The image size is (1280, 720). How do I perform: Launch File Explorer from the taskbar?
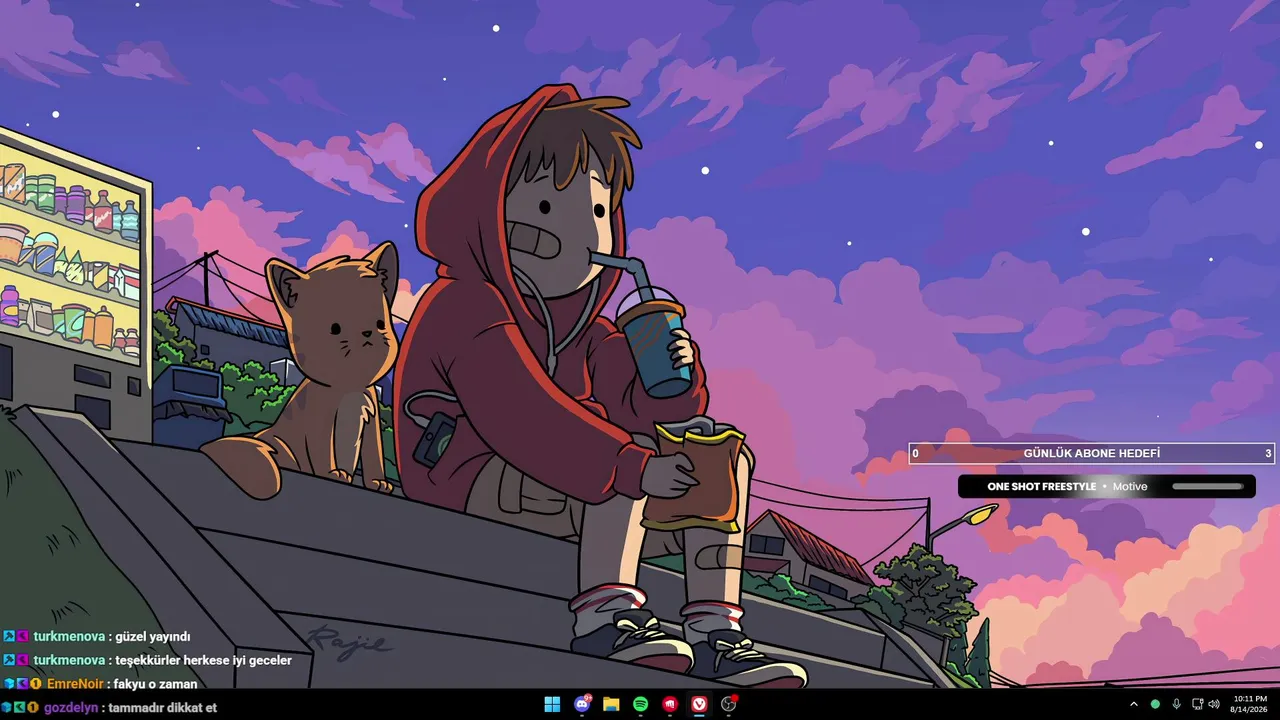pos(611,704)
